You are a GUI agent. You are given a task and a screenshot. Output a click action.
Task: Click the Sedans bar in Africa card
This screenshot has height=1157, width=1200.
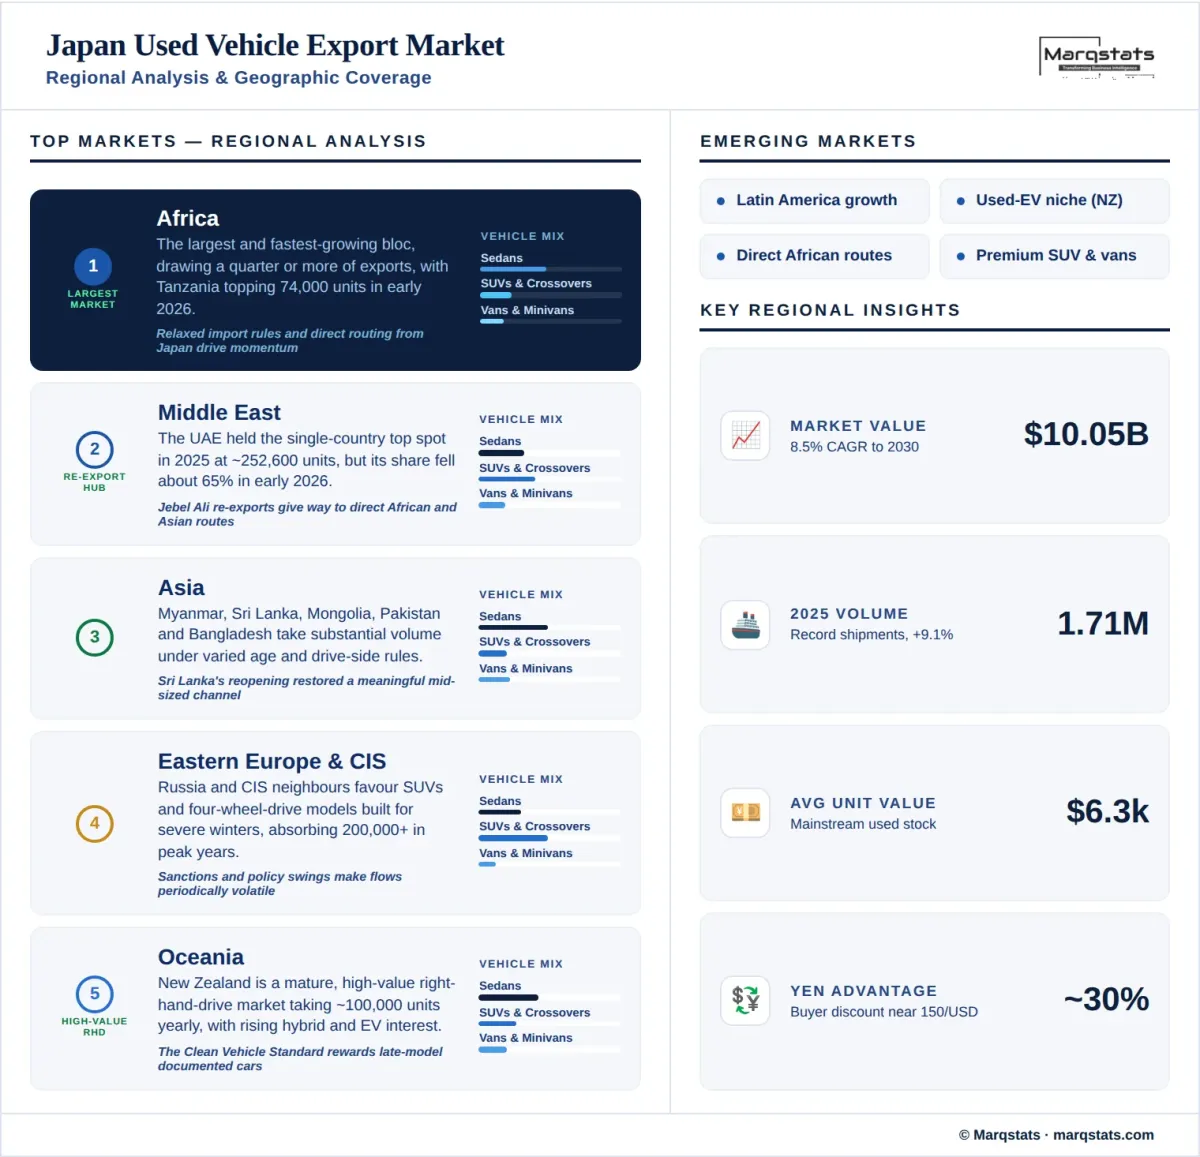click(551, 269)
